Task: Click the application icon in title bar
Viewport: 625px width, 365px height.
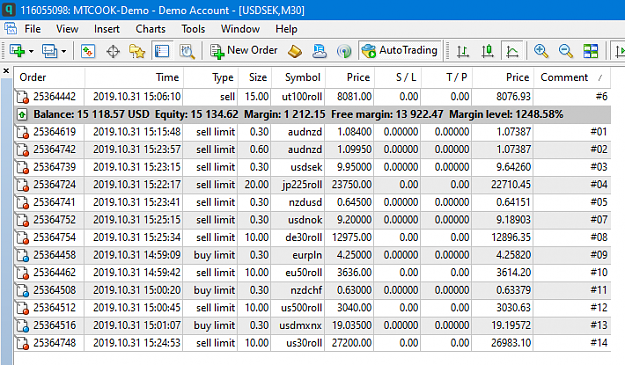Action: click(x=9, y=9)
